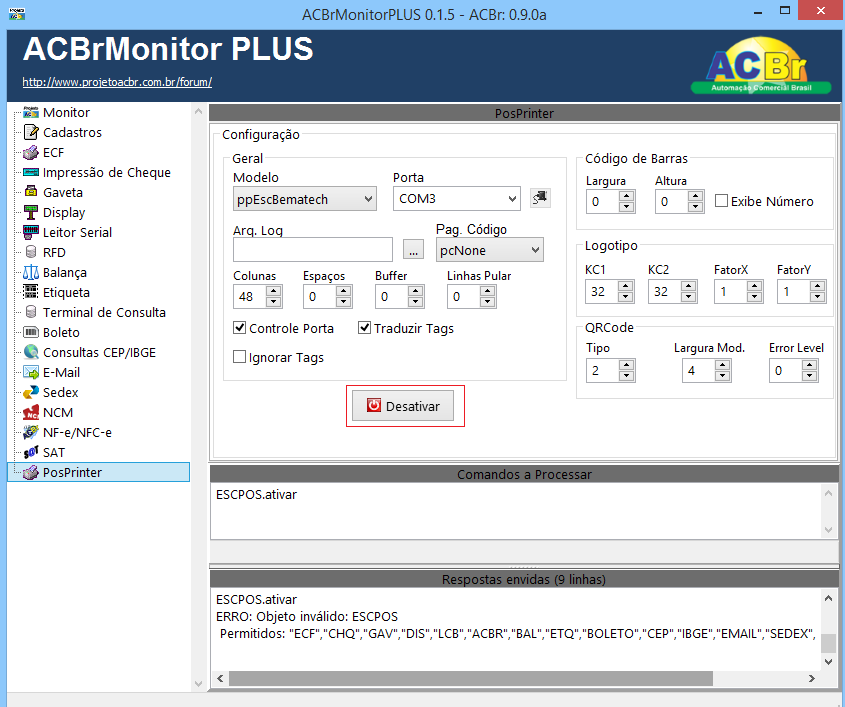Click the Colunas value field
Screen dimensions: 845x707
pos(251,296)
